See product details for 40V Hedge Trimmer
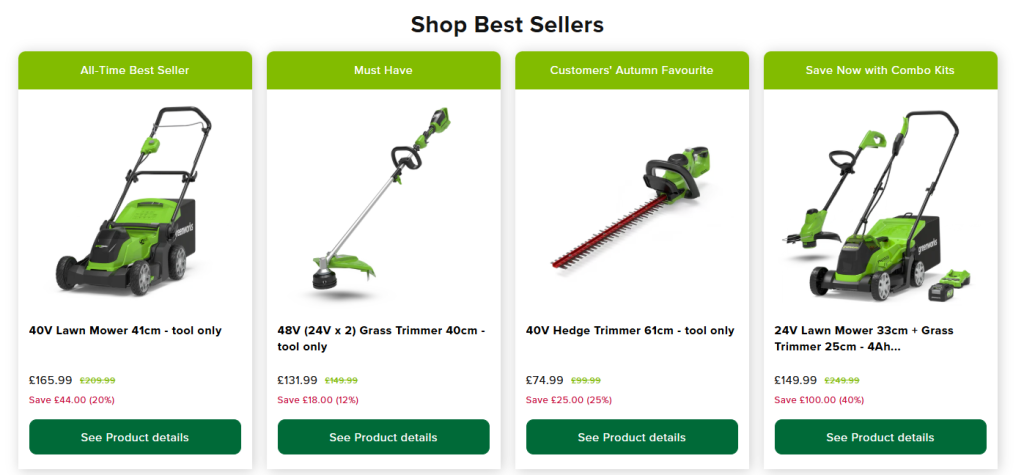The width and height of the screenshot is (1024, 475). (x=632, y=437)
